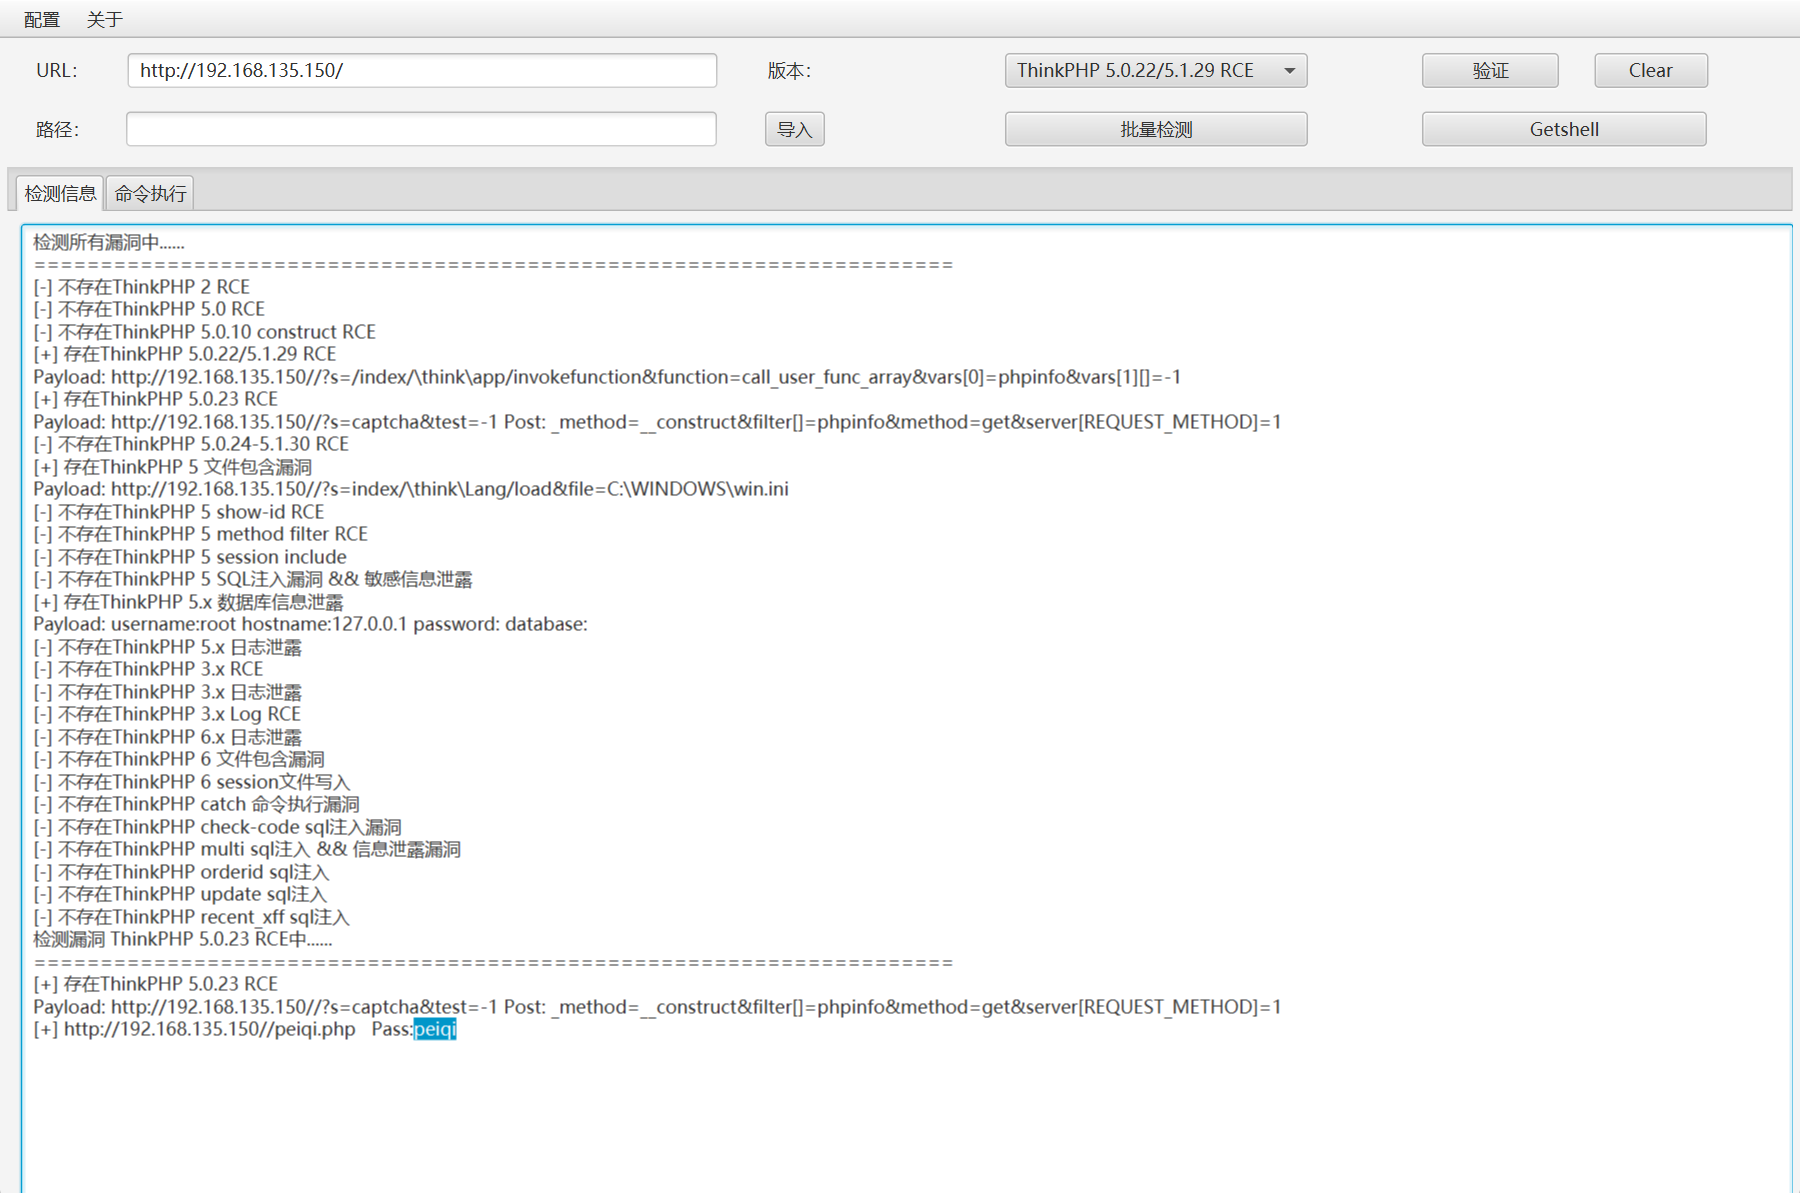This screenshot has width=1800, height=1193.
Task: Click the '不存在ThinkPHP 3.x RCE' line
Action: (x=148, y=669)
